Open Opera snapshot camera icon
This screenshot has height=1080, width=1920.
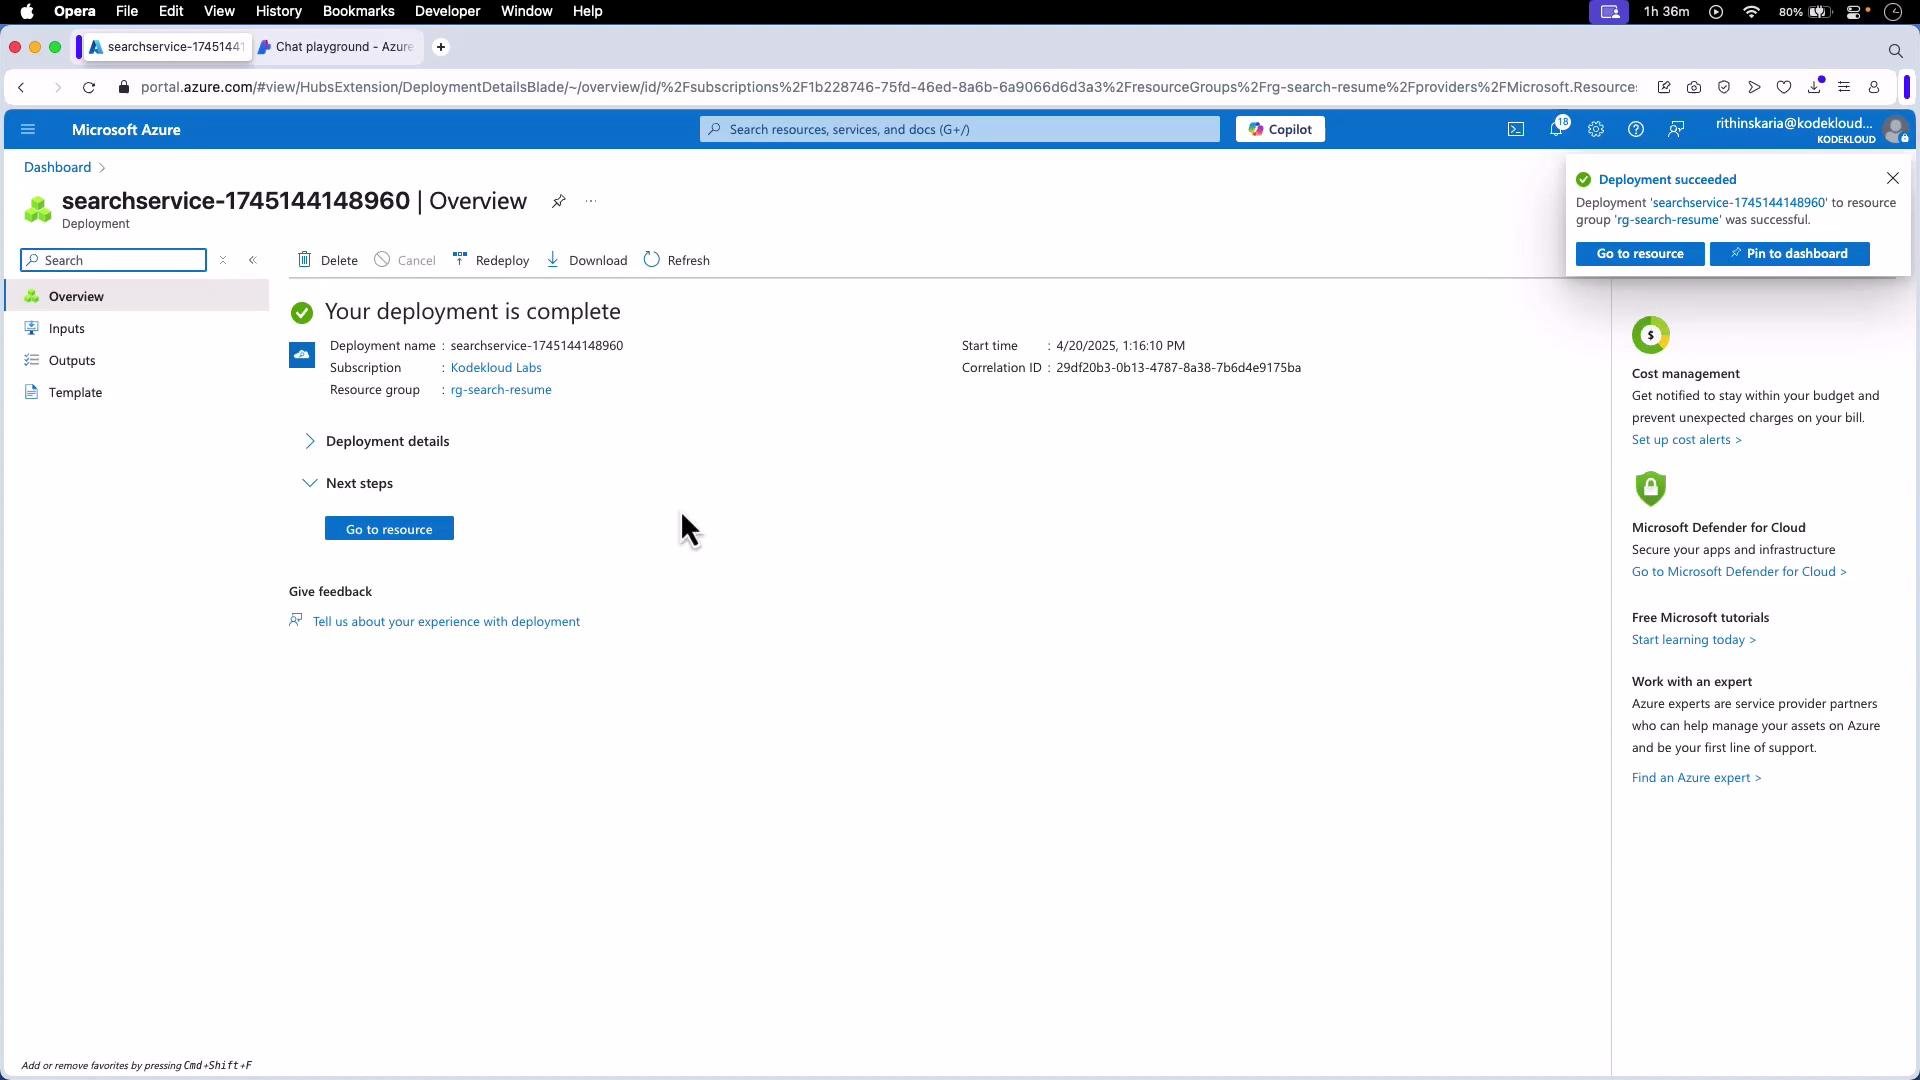pyautogui.click(x=1694, y=88)
